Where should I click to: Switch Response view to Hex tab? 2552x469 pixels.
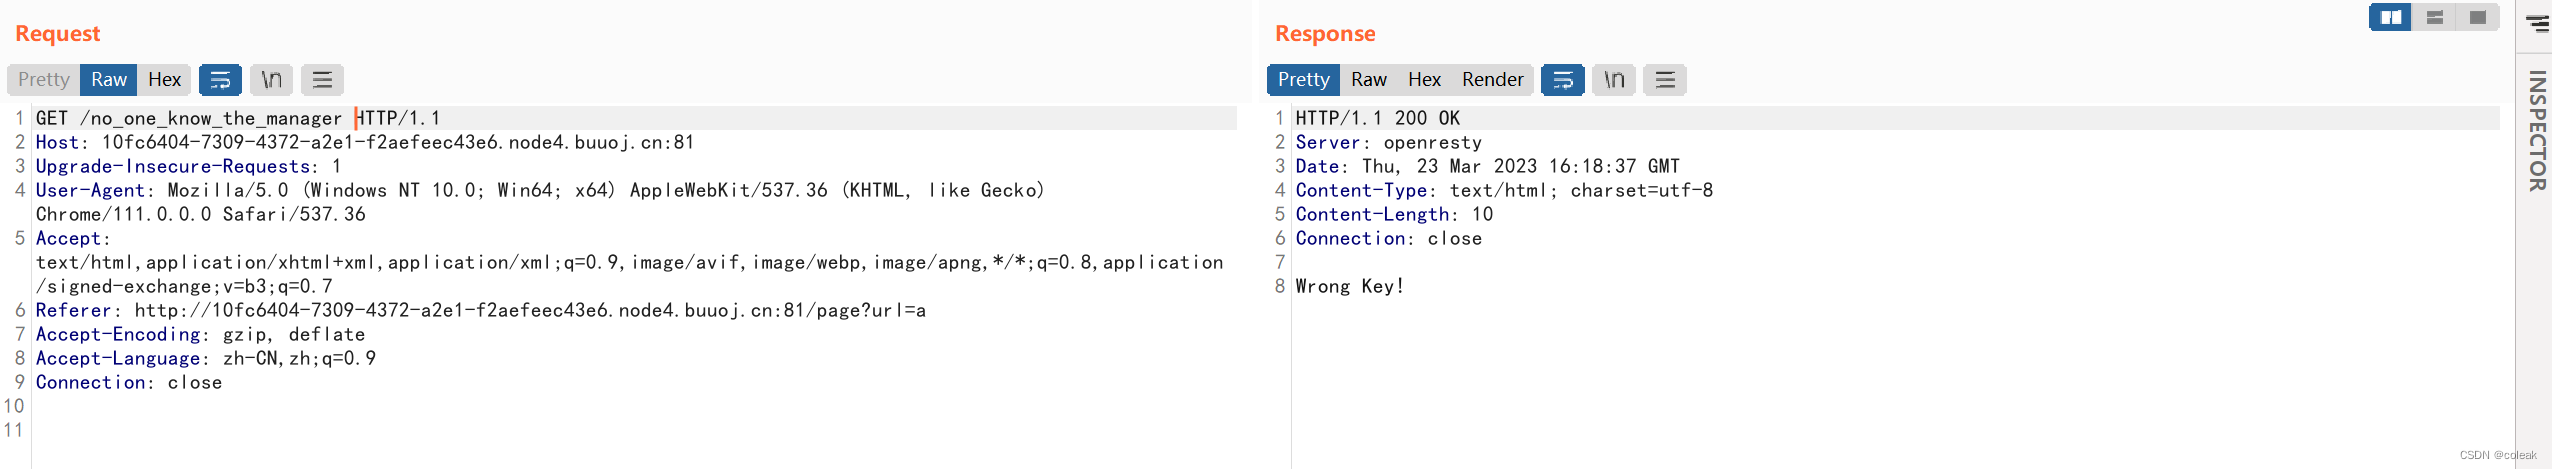(1424, 80)
